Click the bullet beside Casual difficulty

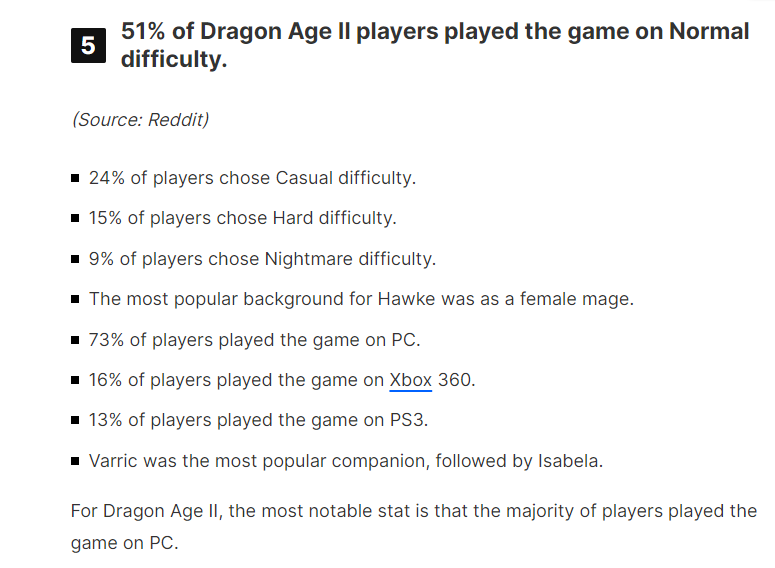point(76,179)
